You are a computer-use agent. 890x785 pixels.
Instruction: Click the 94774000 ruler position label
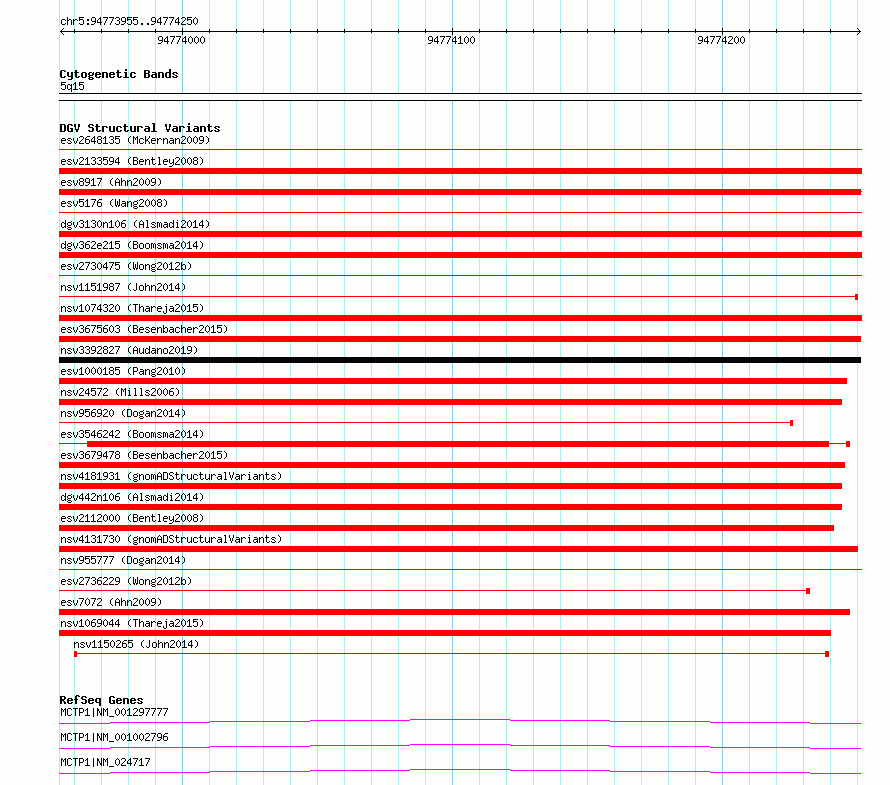(x=181, y=40)
